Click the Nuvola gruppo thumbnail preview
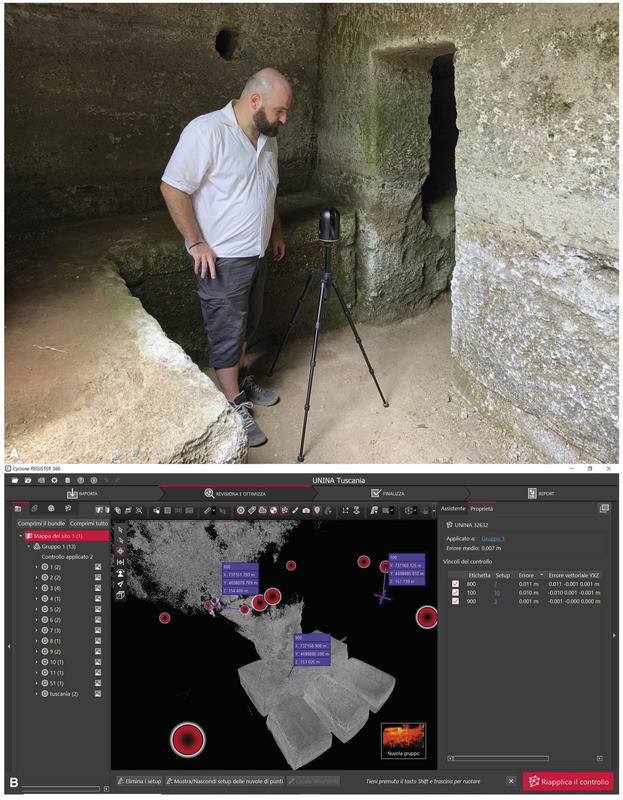Viewport: 623px width, 800px height. pos(404,741)
